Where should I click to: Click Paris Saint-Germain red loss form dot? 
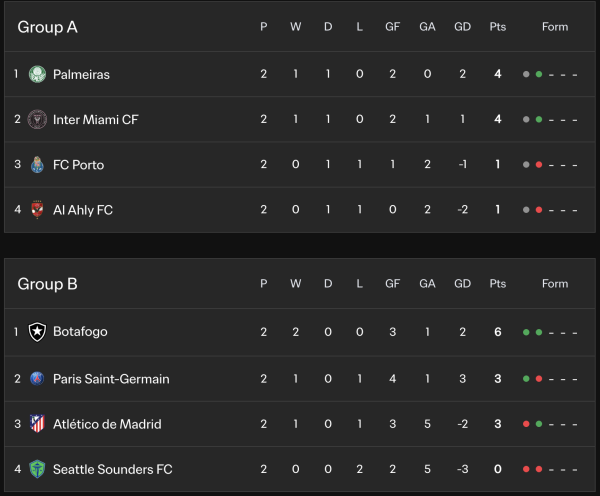point(539,379)
